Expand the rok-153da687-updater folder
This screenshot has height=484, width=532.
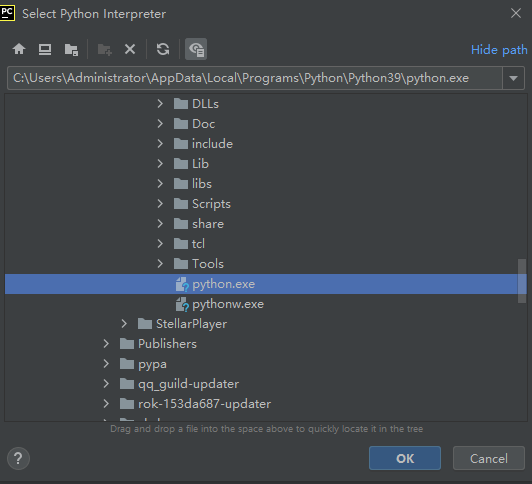(x=106, y=404)
